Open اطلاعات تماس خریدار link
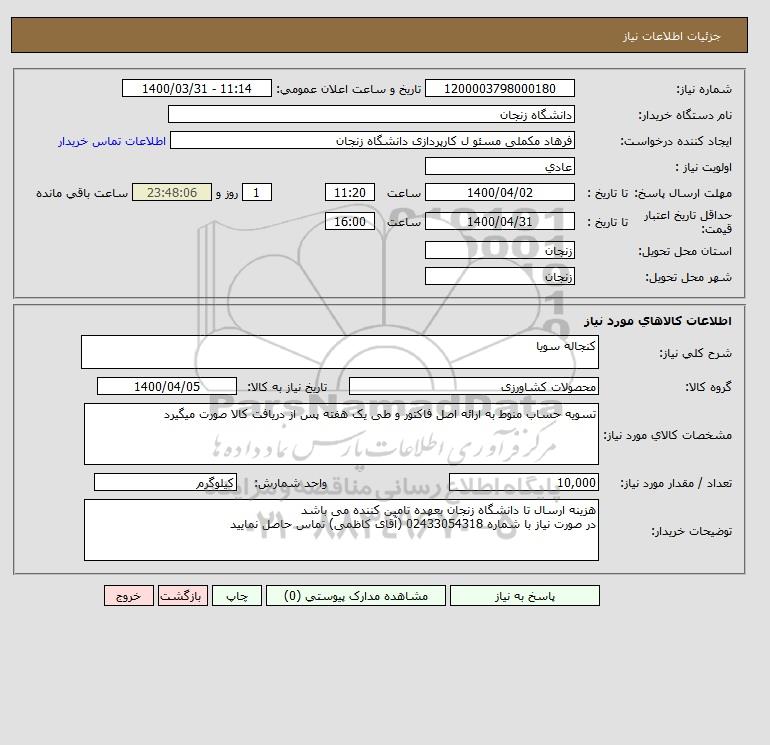770x745 pixels. pyautogui.click(x=112, y=141)
